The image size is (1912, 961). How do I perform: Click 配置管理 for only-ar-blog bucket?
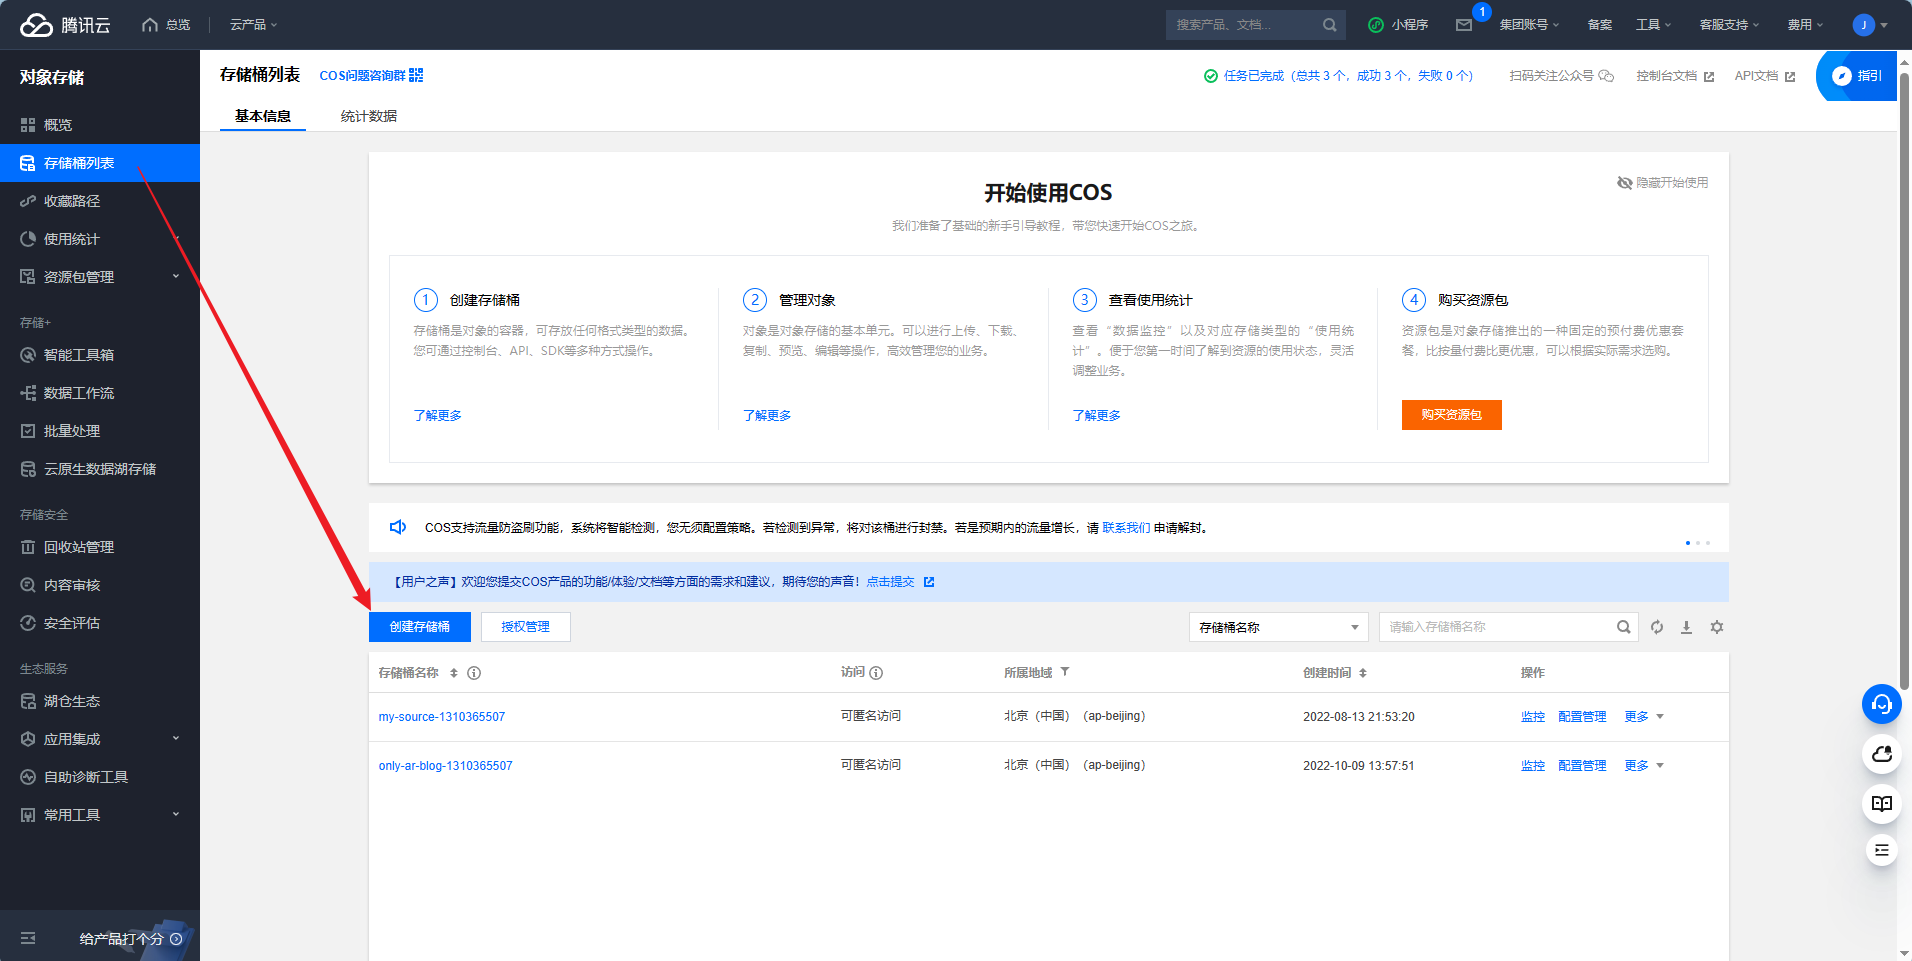(x=1582, y=766)
